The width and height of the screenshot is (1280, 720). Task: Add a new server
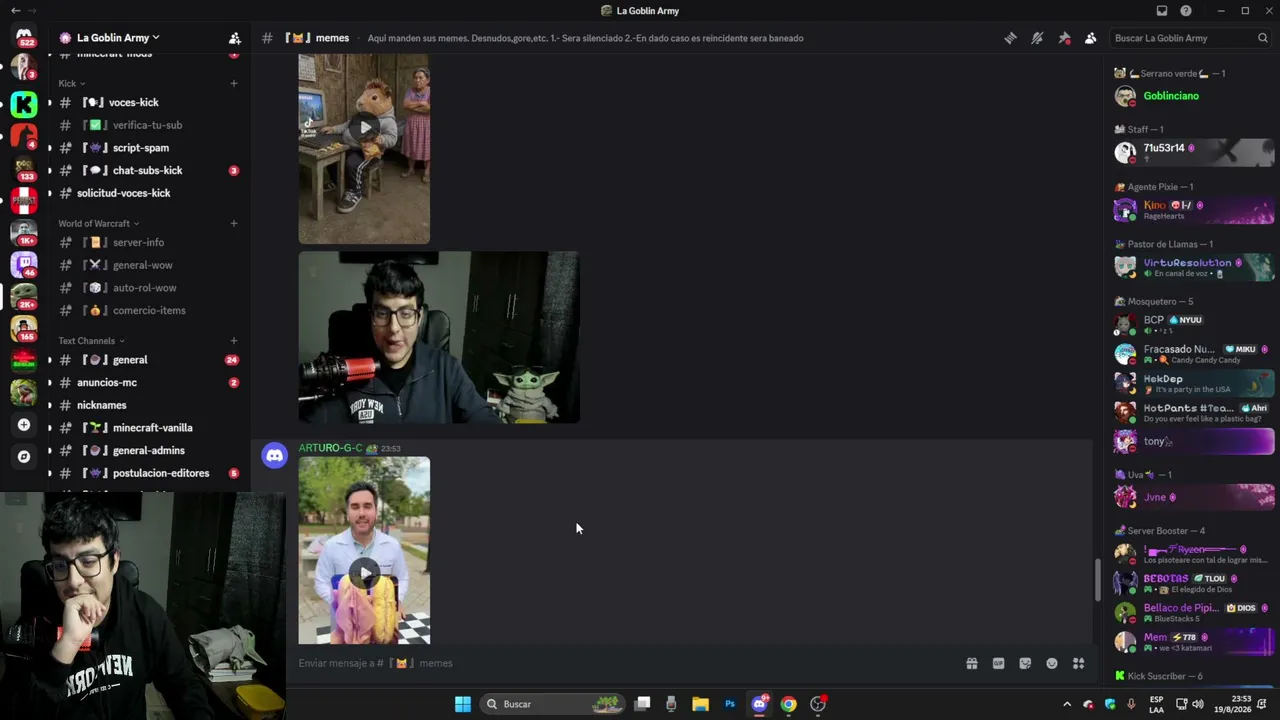24,425
